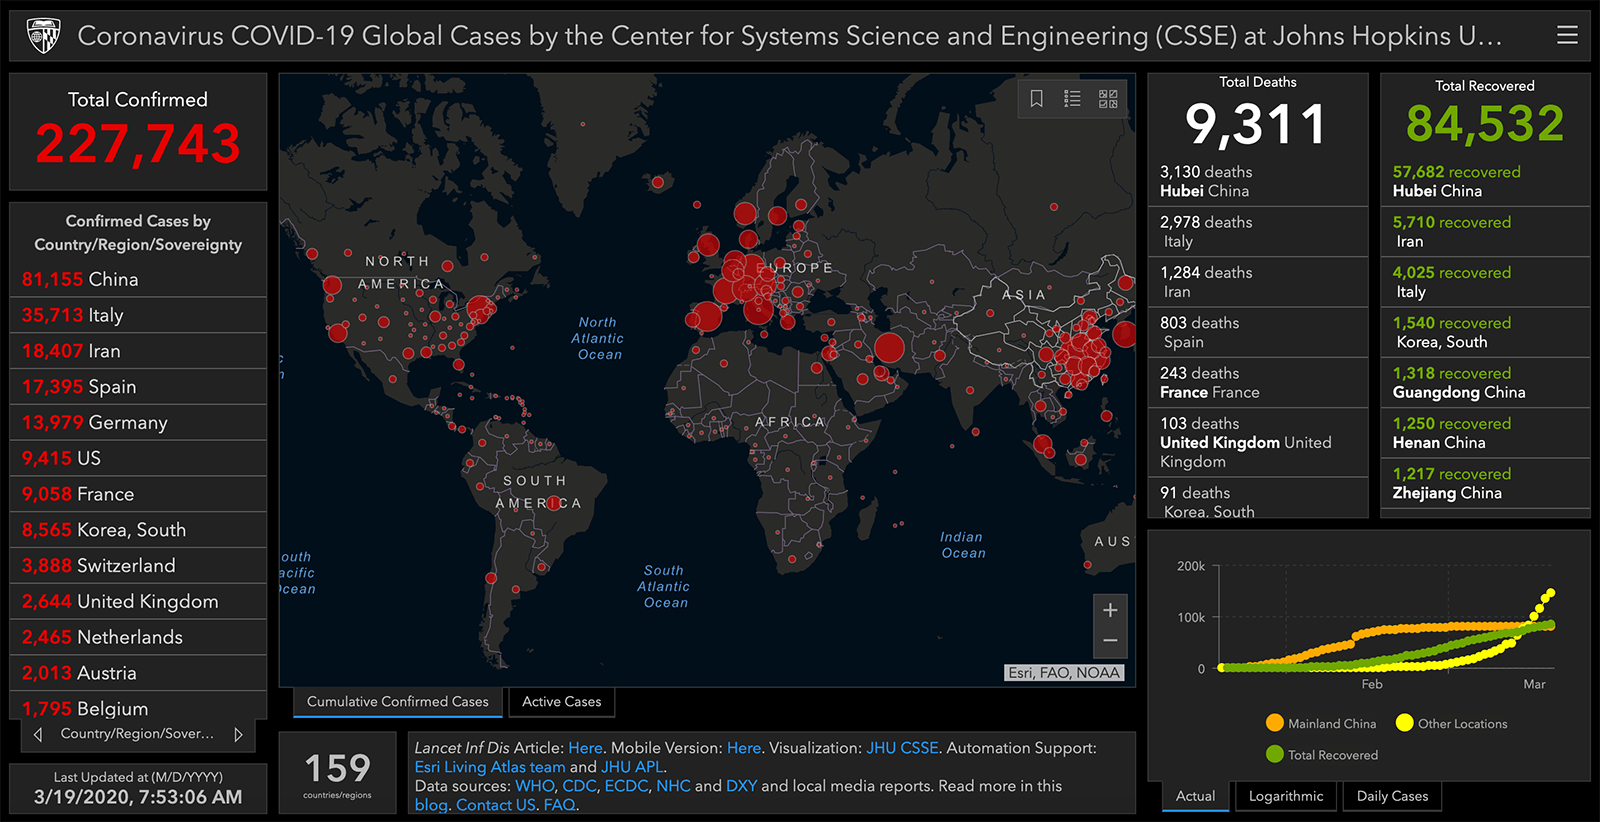Open the JHU APL link
Image resolution: width=1600 pixels, height=822 pixels.
[x=631, y=767]
